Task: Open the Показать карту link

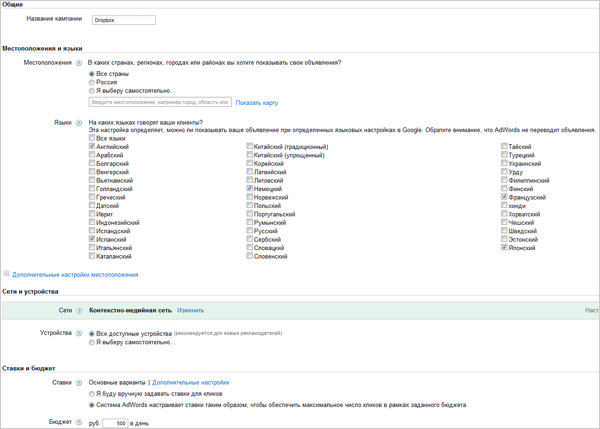Action: (257, 102)
